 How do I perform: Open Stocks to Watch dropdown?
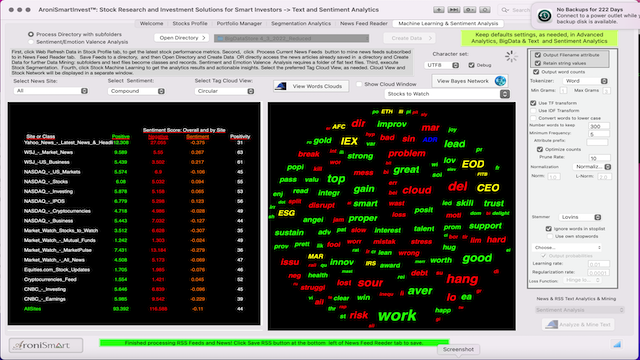(x=447, y=94)
